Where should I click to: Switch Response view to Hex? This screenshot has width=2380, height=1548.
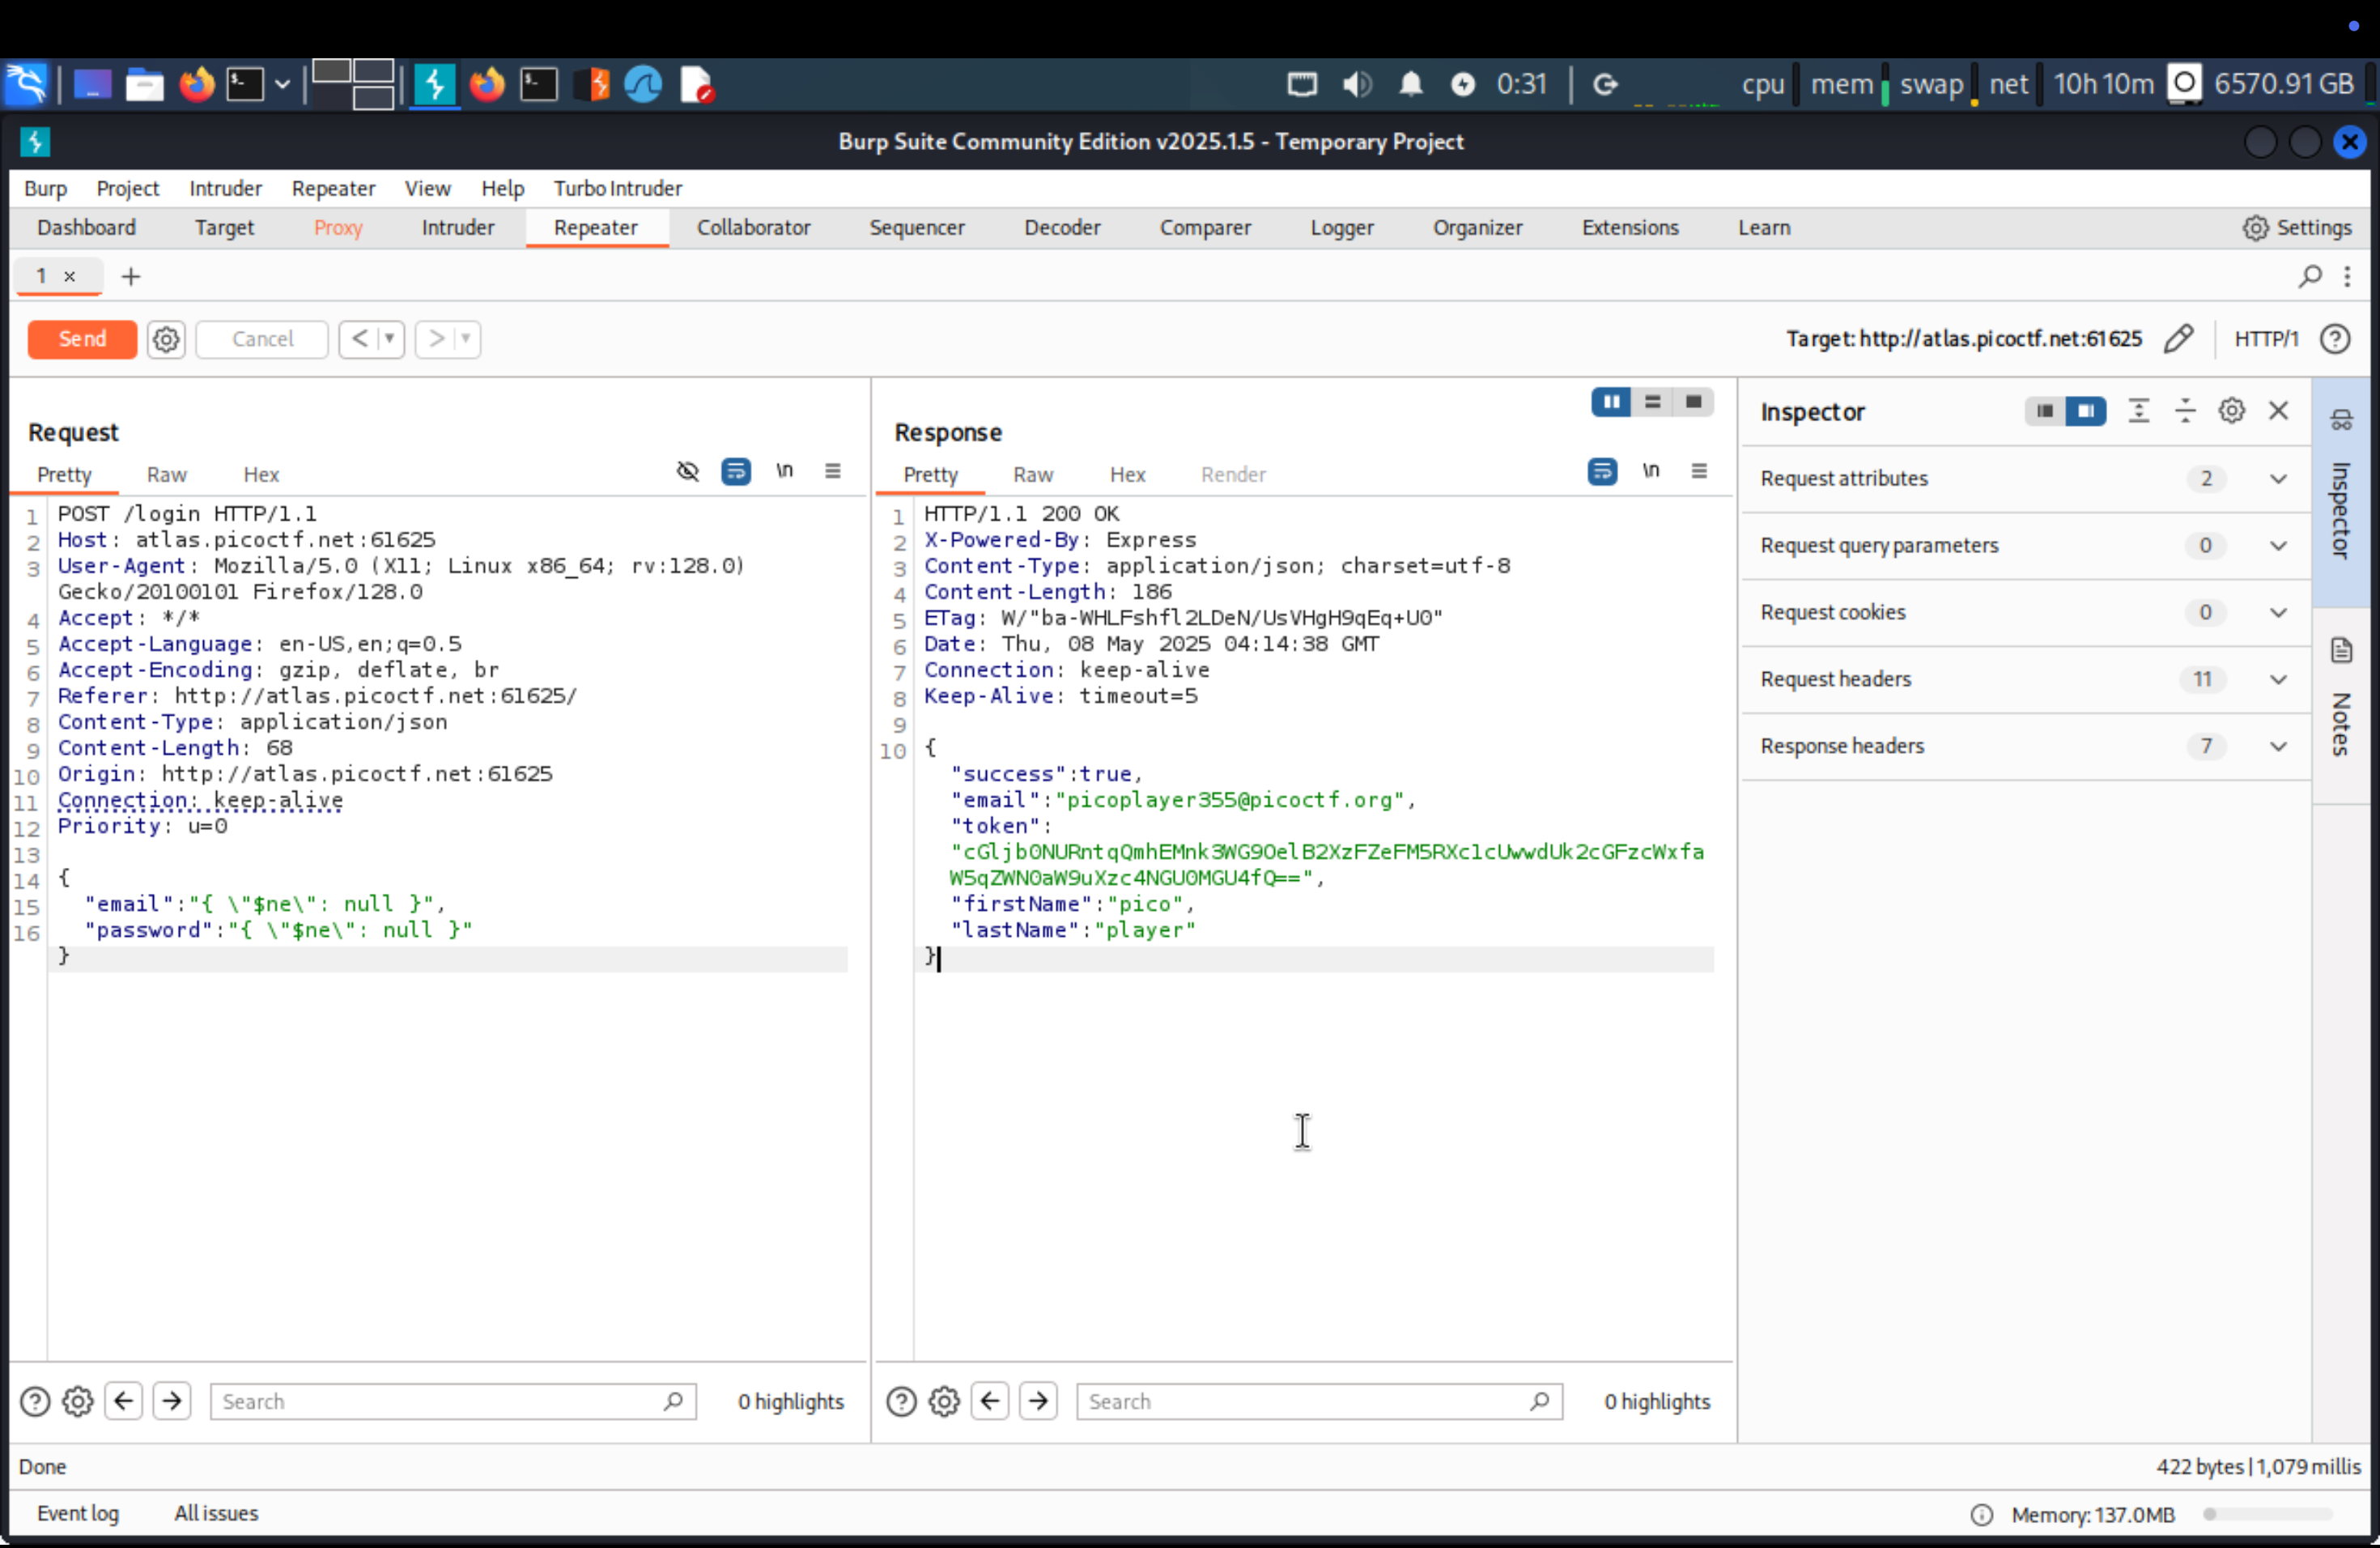[1127, 475]
